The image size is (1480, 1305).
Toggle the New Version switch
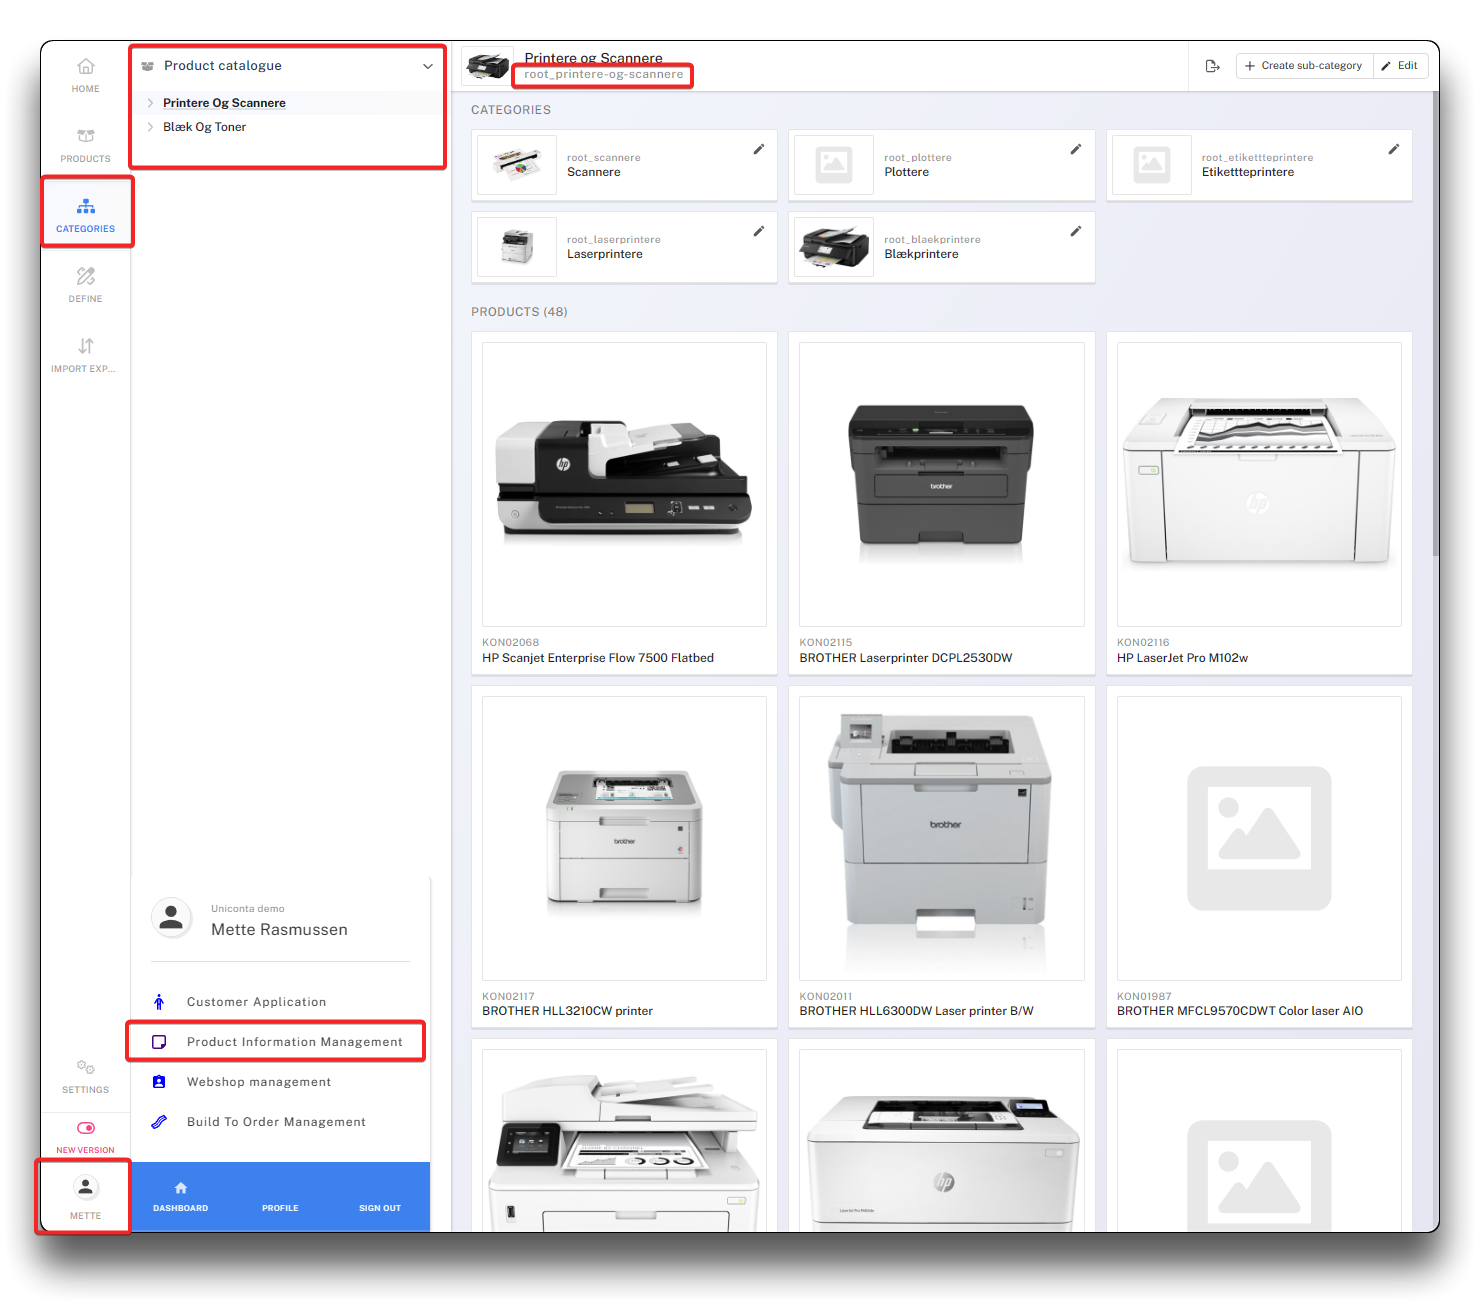click(86, 1128)
